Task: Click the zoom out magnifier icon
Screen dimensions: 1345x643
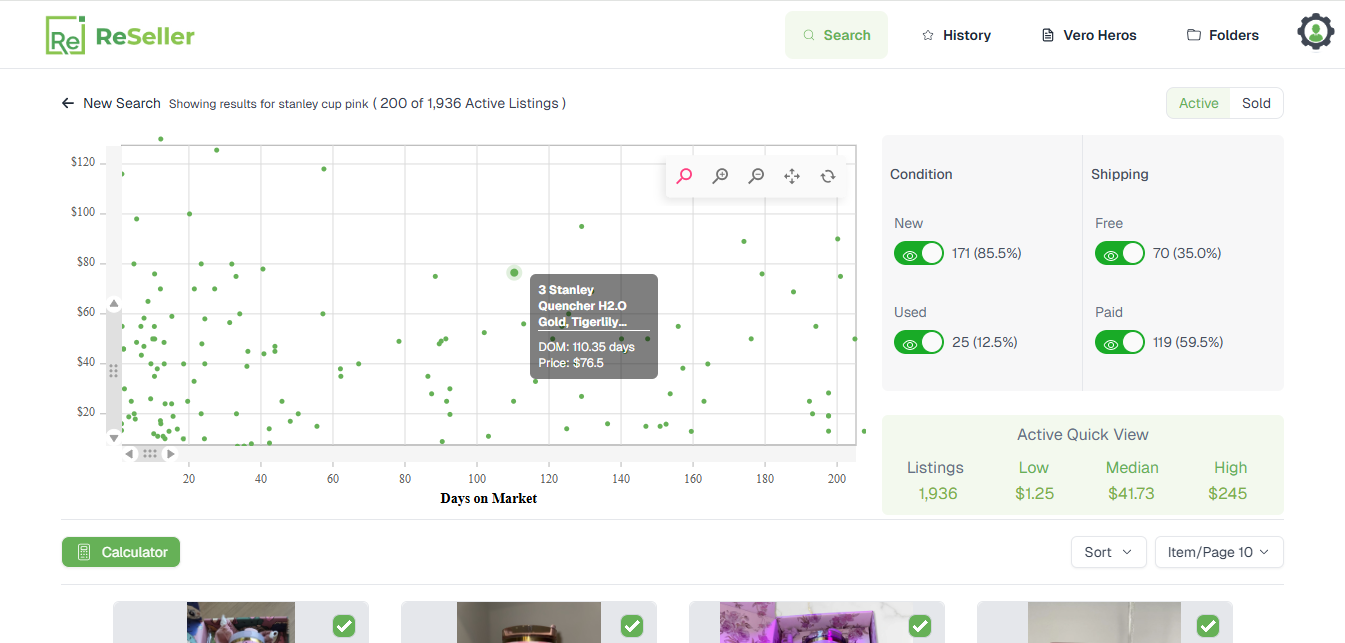Action: click(x=756, y=176)
